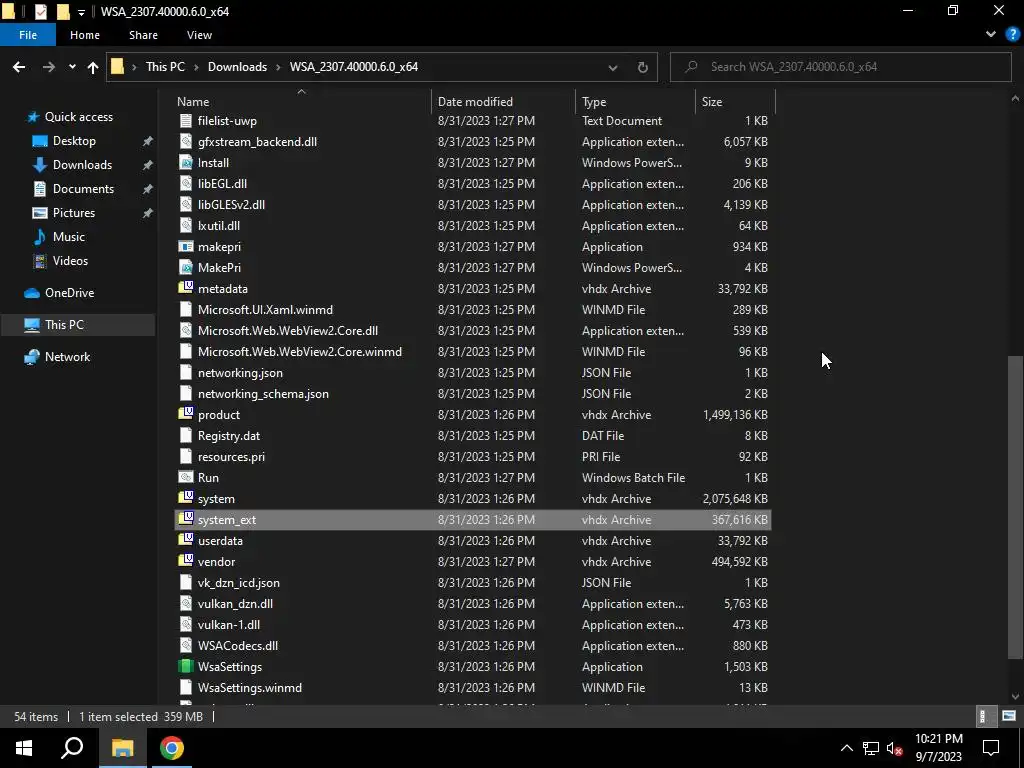Go back with the Back arrow

[19, 67]
